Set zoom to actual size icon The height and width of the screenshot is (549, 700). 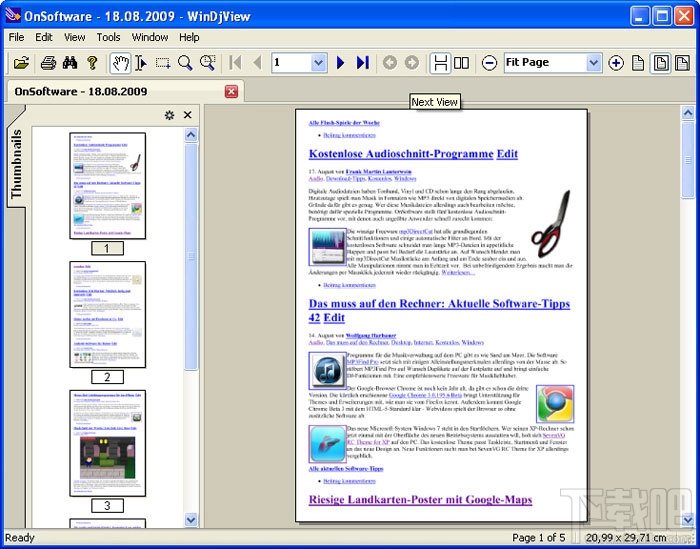point(638,63)
